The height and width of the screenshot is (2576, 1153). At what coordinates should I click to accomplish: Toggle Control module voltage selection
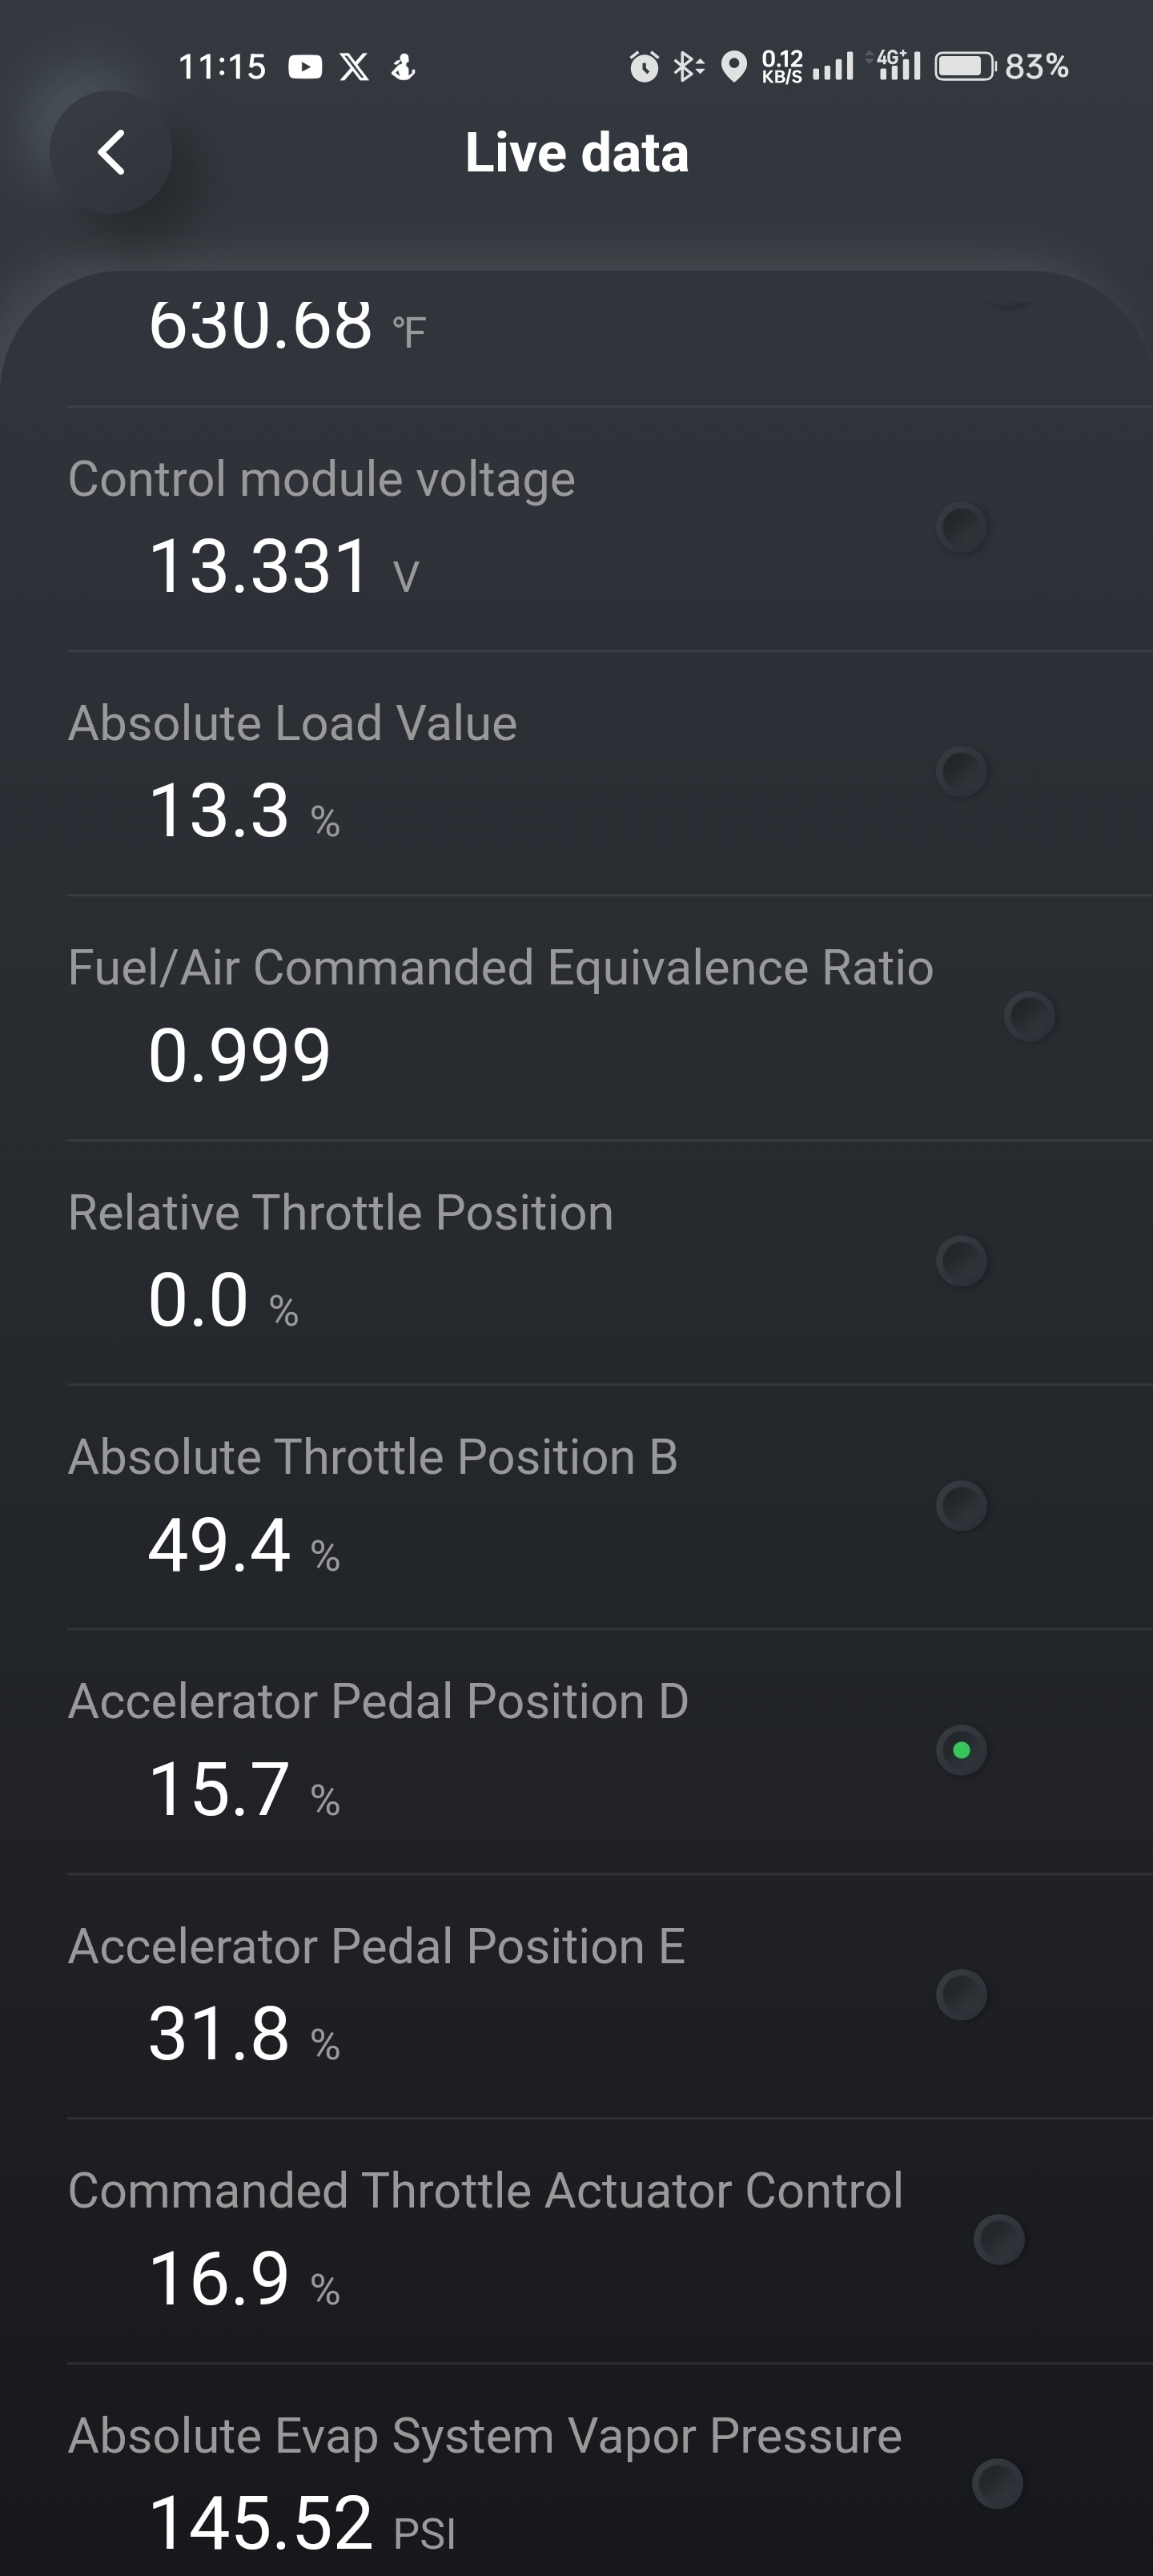point(962,527)
